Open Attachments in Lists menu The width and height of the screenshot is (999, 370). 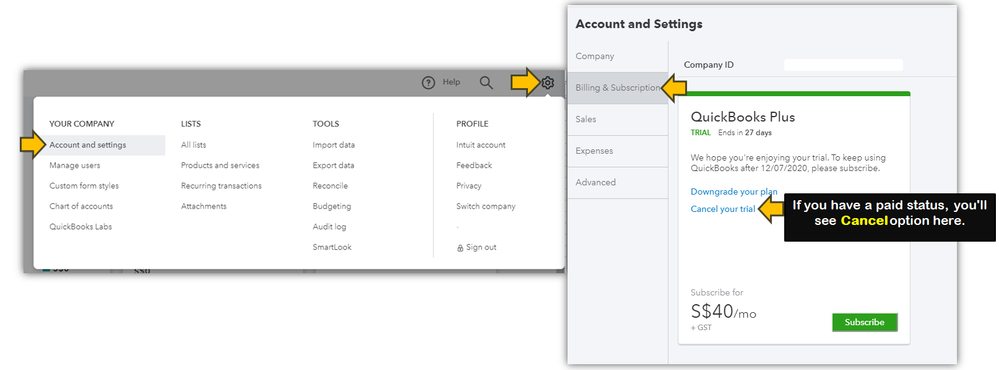pos(203,206)
